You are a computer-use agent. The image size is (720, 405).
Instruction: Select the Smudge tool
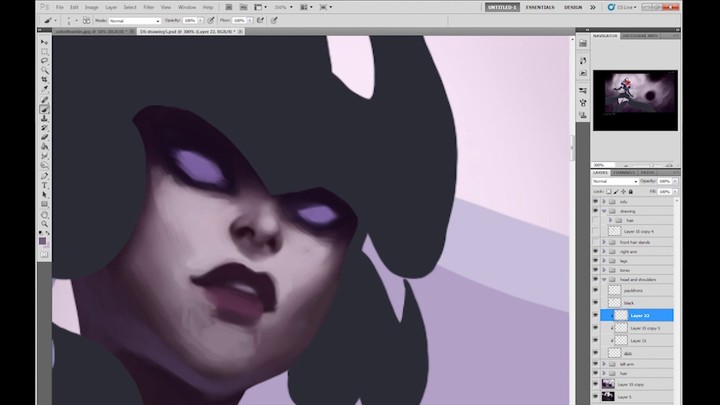click(x=45, y=156)
